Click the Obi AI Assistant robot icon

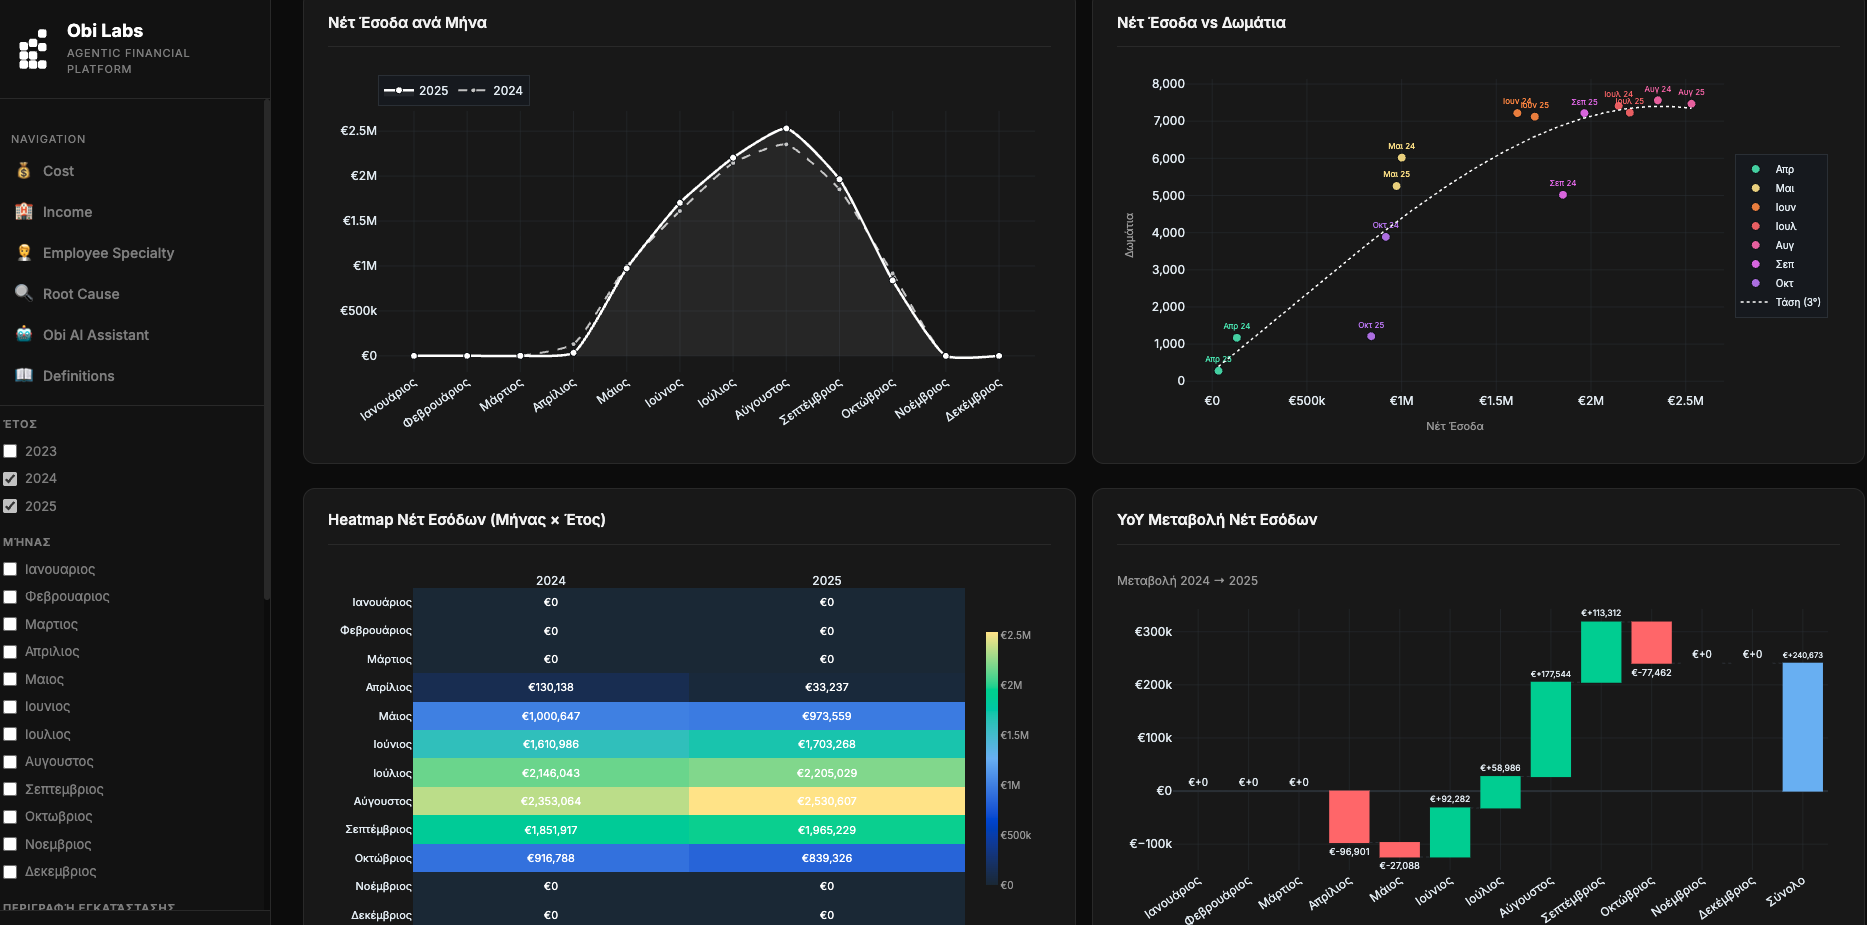tap(24, 335)
